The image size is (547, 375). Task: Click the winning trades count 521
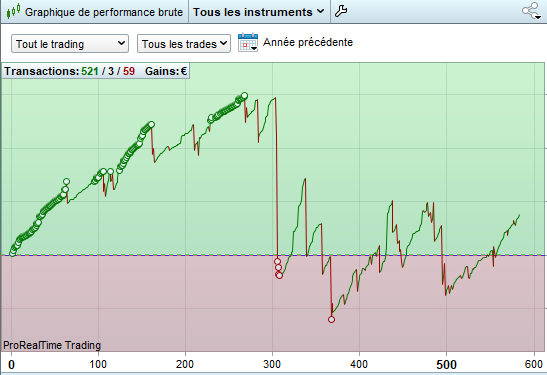[x=90, y=71]
